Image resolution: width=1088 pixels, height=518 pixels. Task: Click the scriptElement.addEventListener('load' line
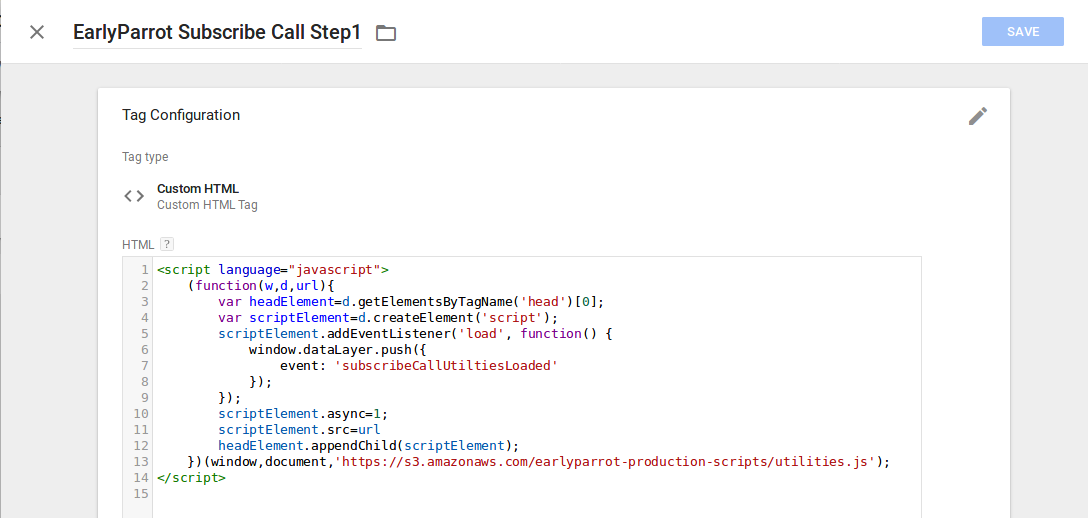(416, 334)
